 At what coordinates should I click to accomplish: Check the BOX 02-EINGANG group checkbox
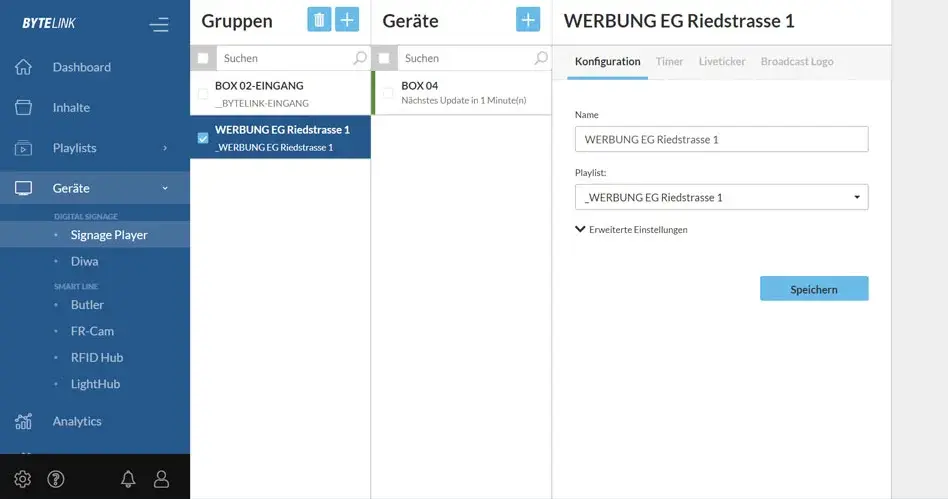click(x=203, y=94)
